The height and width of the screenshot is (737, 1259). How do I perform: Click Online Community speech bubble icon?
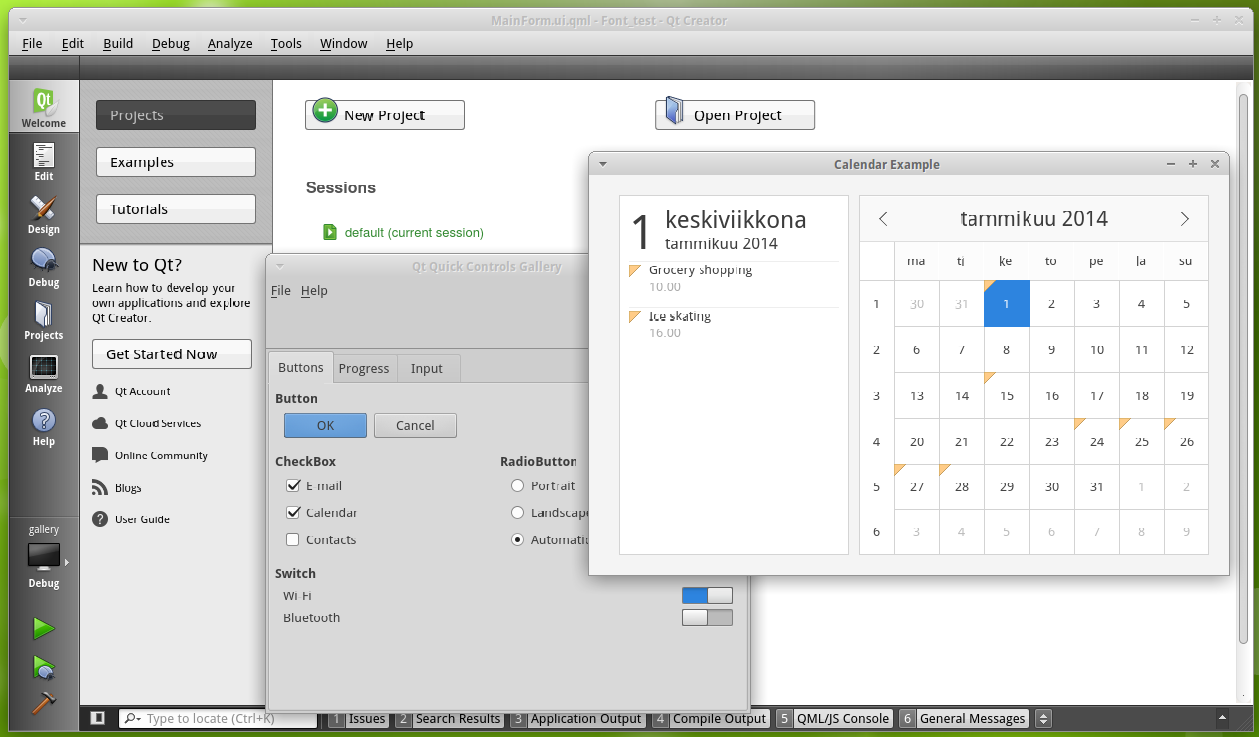click(100, 455)
